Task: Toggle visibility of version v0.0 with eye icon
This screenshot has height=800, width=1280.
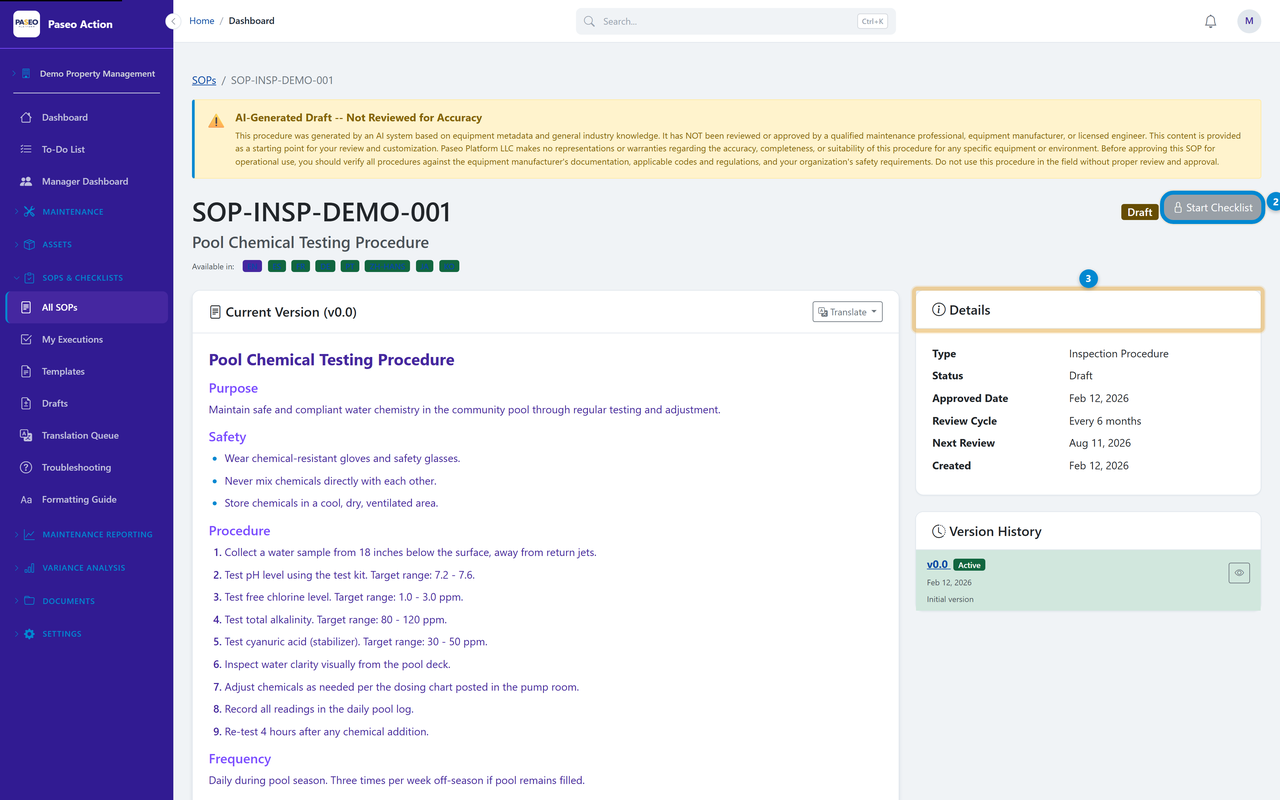Action: (1239, 572)
